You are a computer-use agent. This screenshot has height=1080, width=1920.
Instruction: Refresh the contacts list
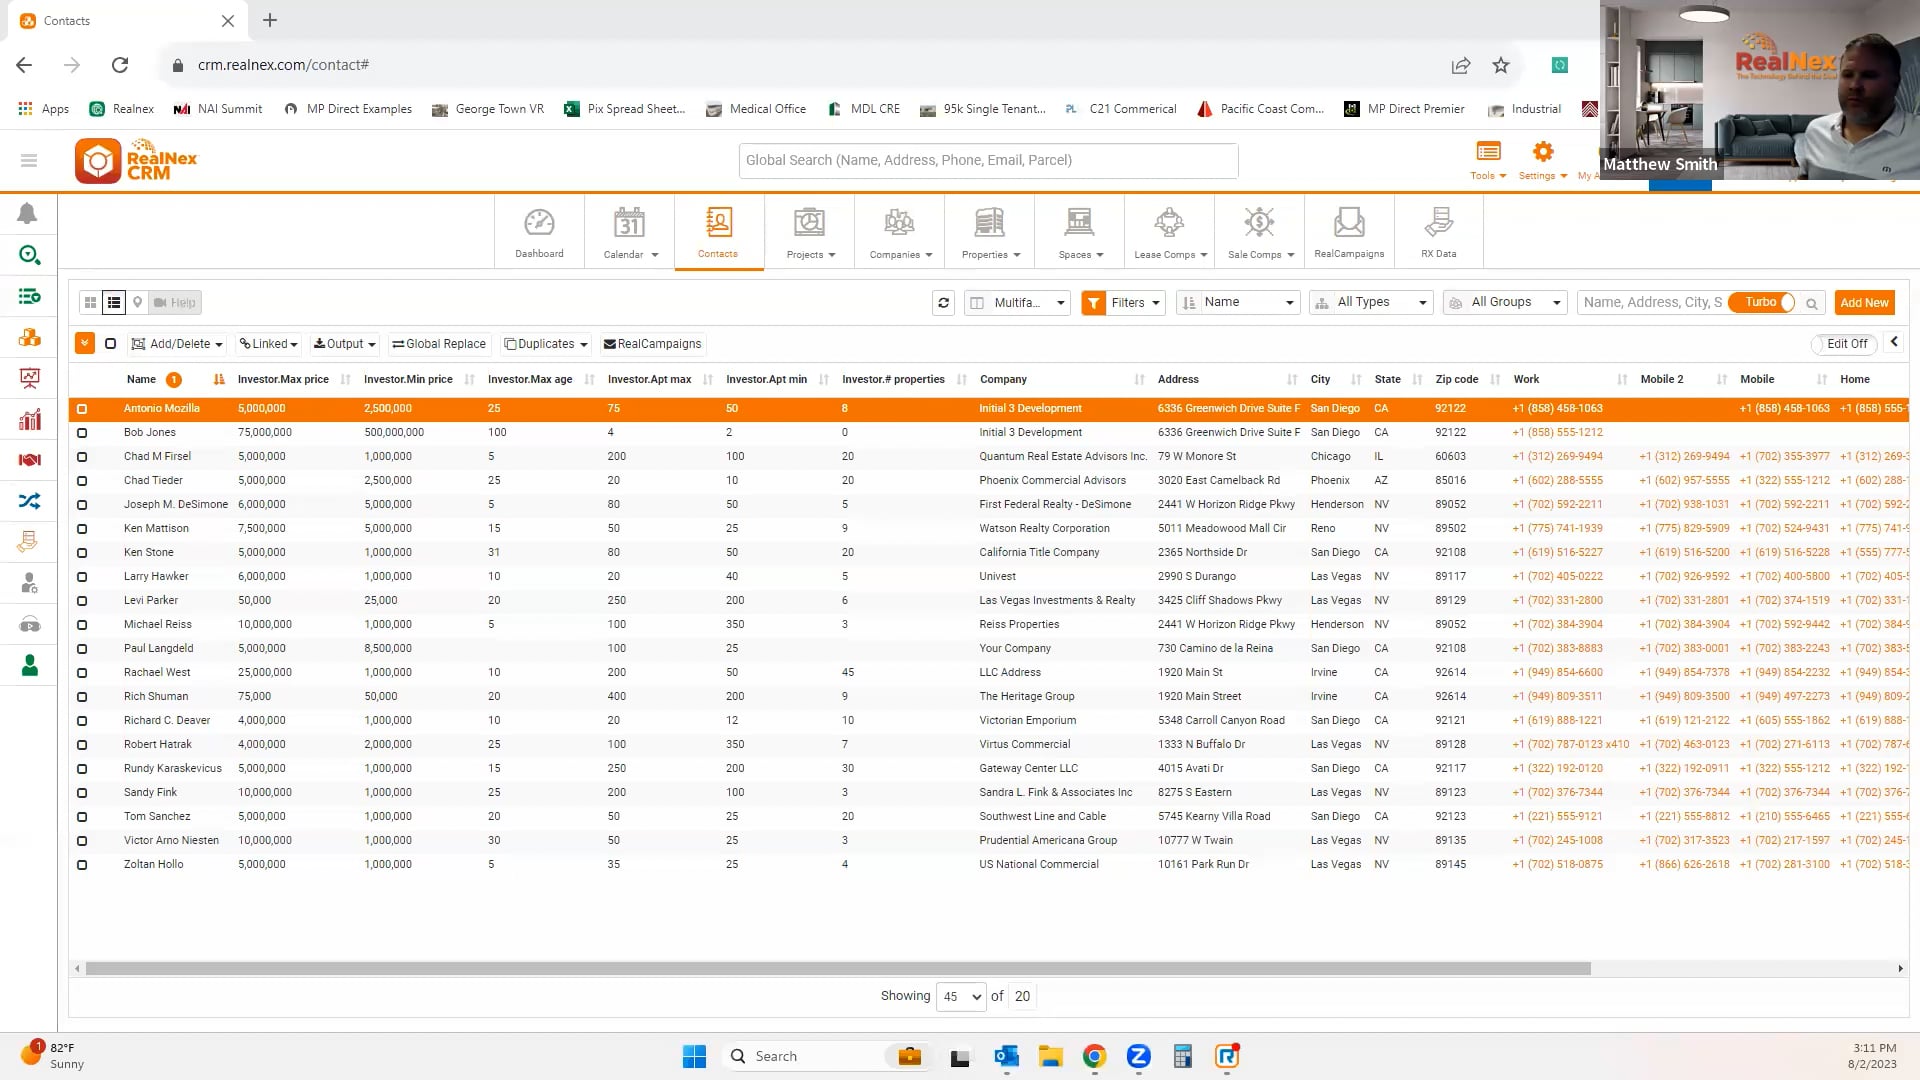pyautogui.click(x=943, y=302)
